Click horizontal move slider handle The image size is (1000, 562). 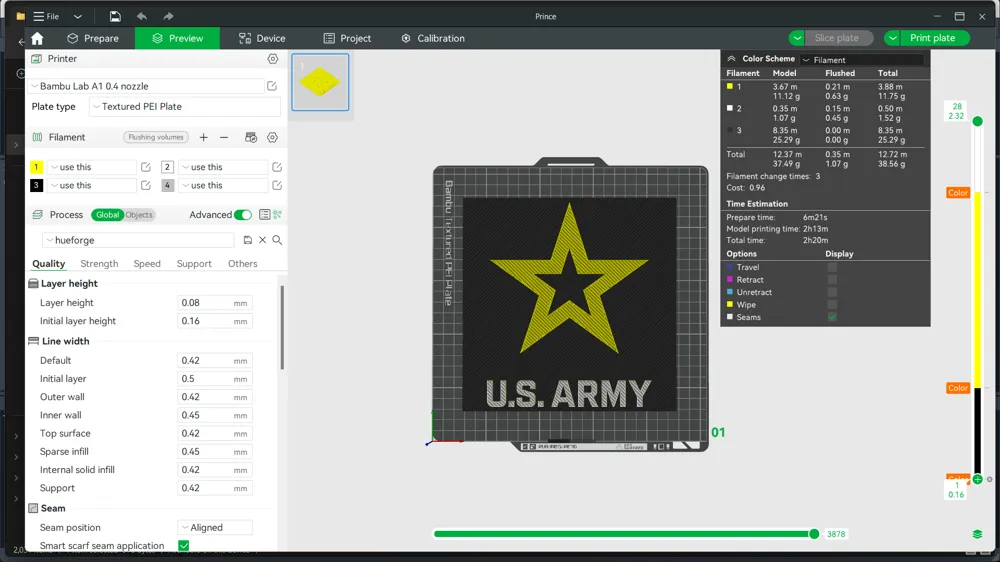(x=814, y=534)
